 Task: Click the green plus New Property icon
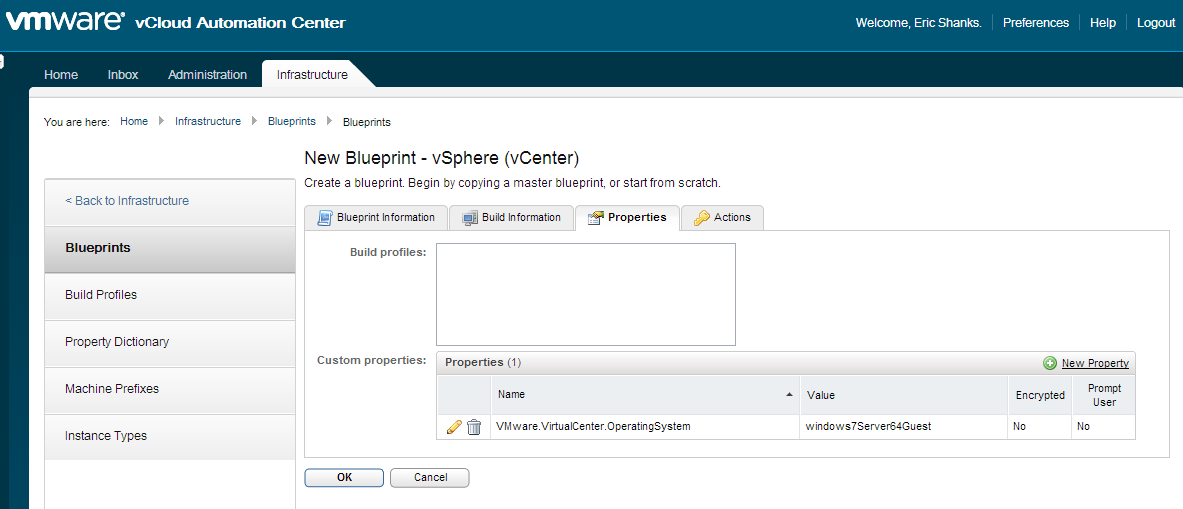pyautogui.click(x=1050, y=363)
